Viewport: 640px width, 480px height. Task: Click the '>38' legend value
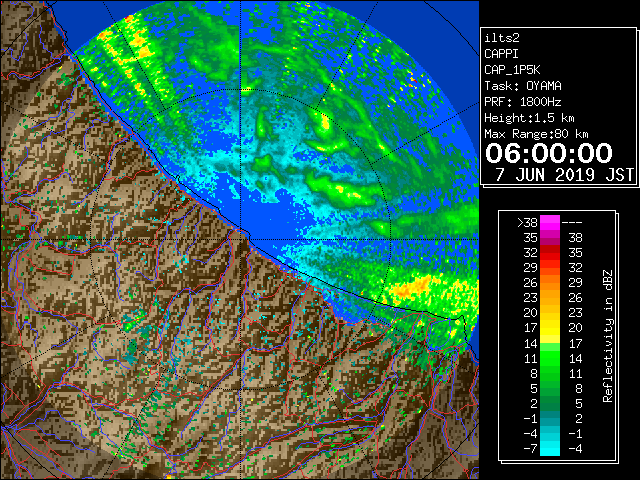click(527, 222)
